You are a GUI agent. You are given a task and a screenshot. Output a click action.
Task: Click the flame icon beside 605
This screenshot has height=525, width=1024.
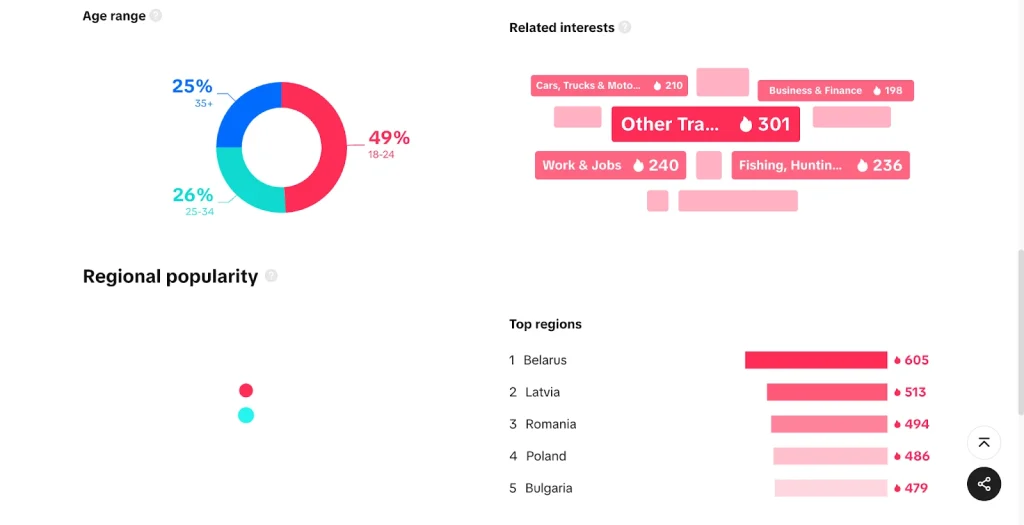(897, 360)
